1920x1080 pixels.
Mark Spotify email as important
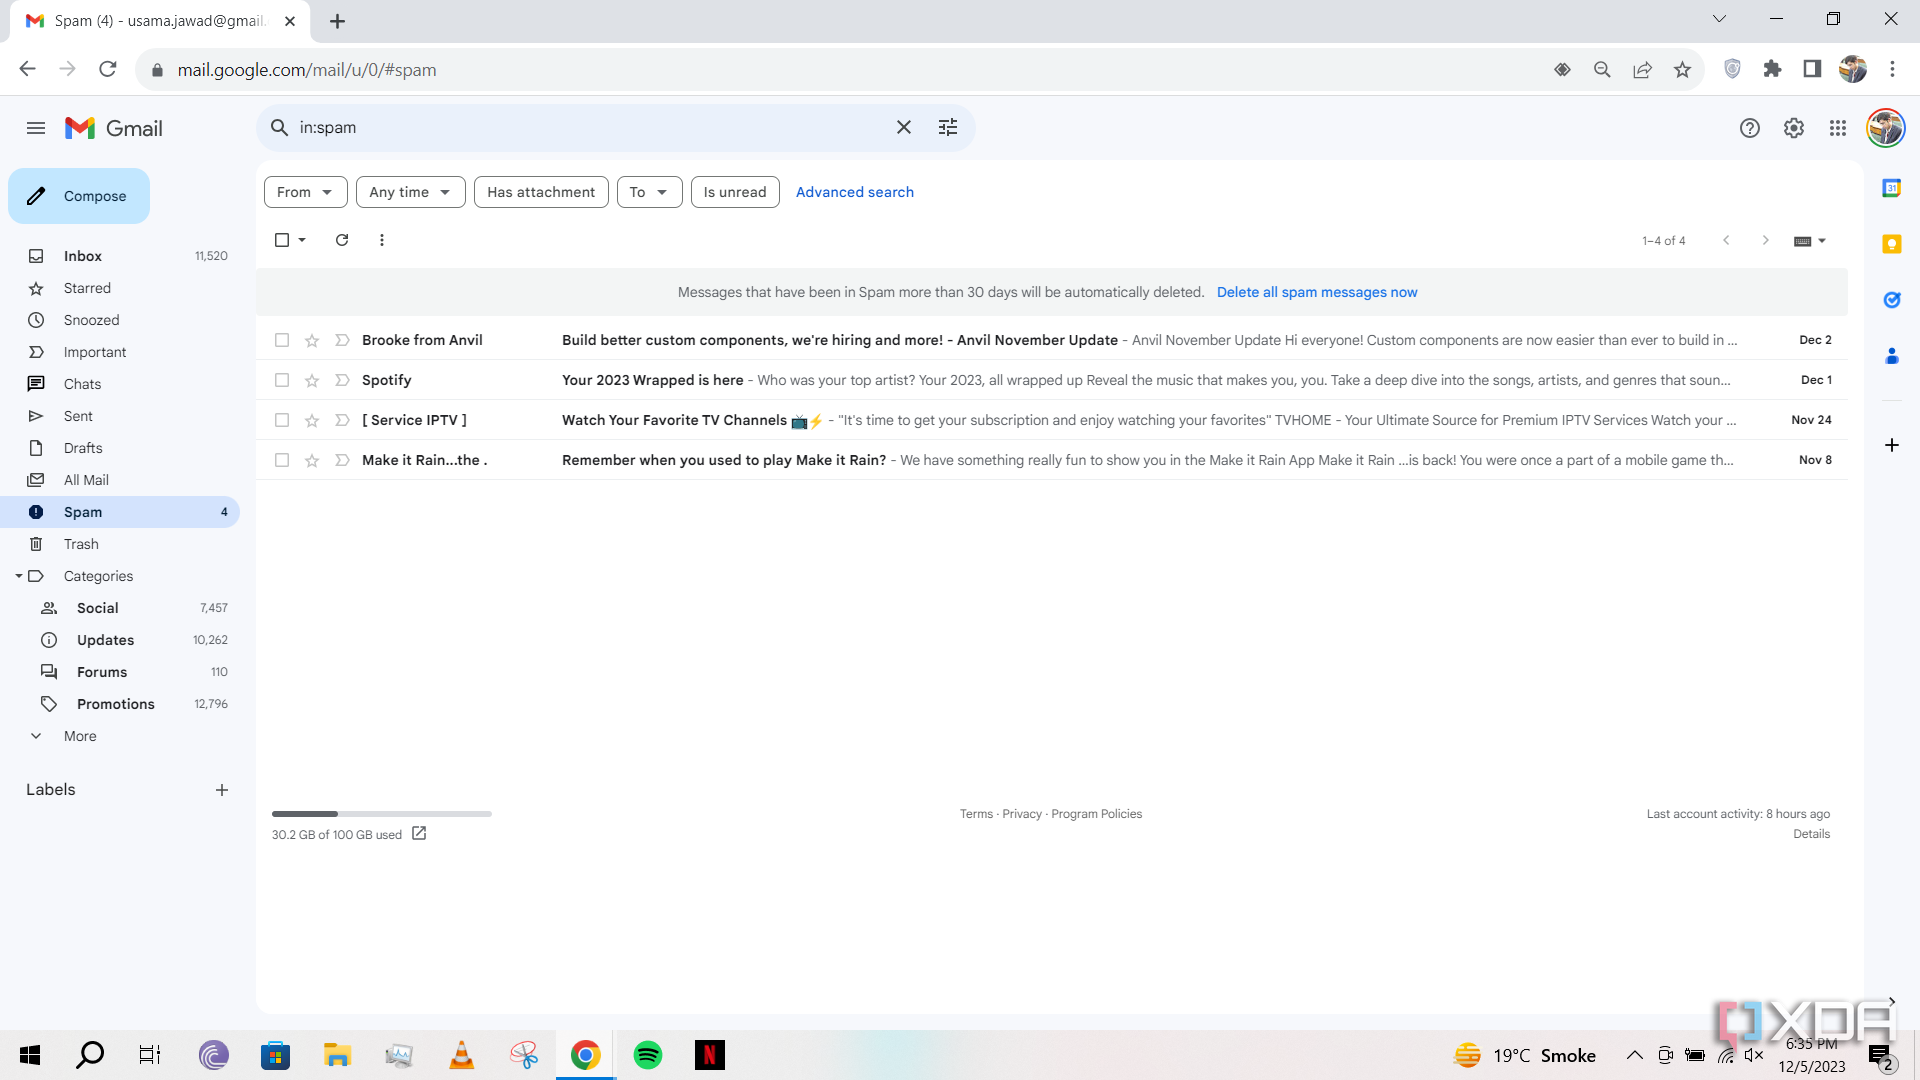342,380
